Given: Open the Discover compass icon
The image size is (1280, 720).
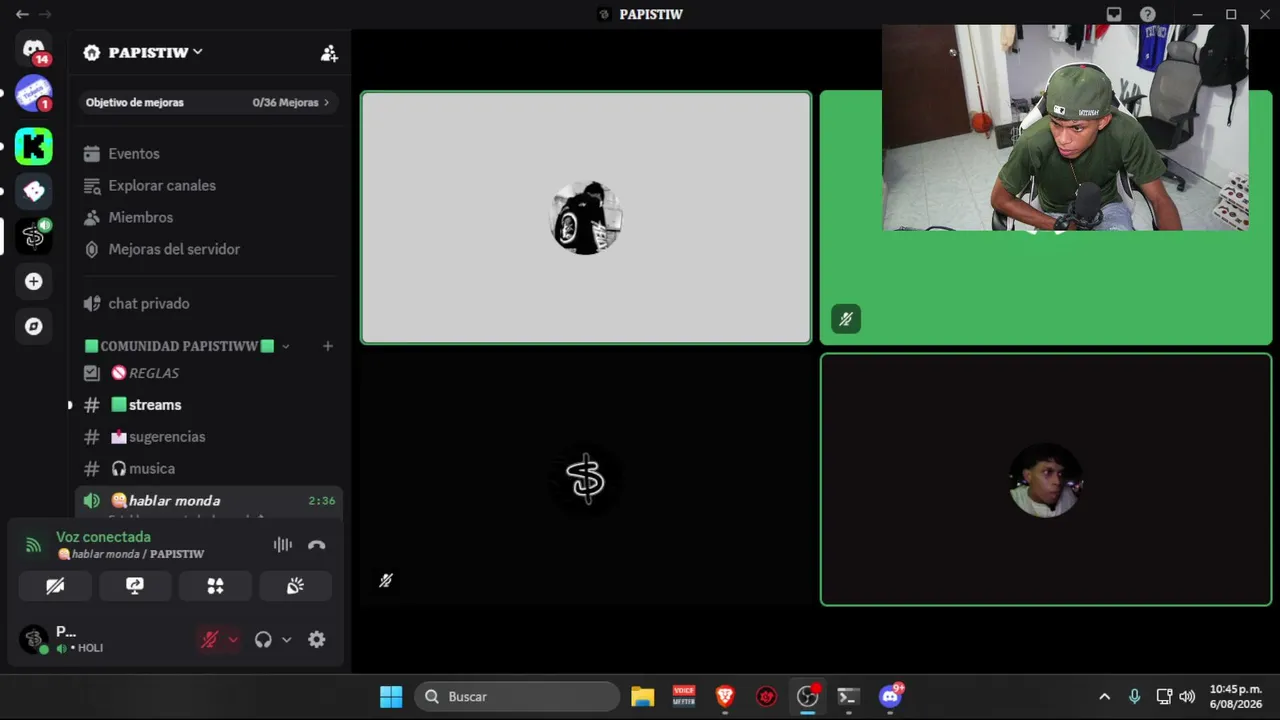Looking at the screenshot, I should [34, 326].
